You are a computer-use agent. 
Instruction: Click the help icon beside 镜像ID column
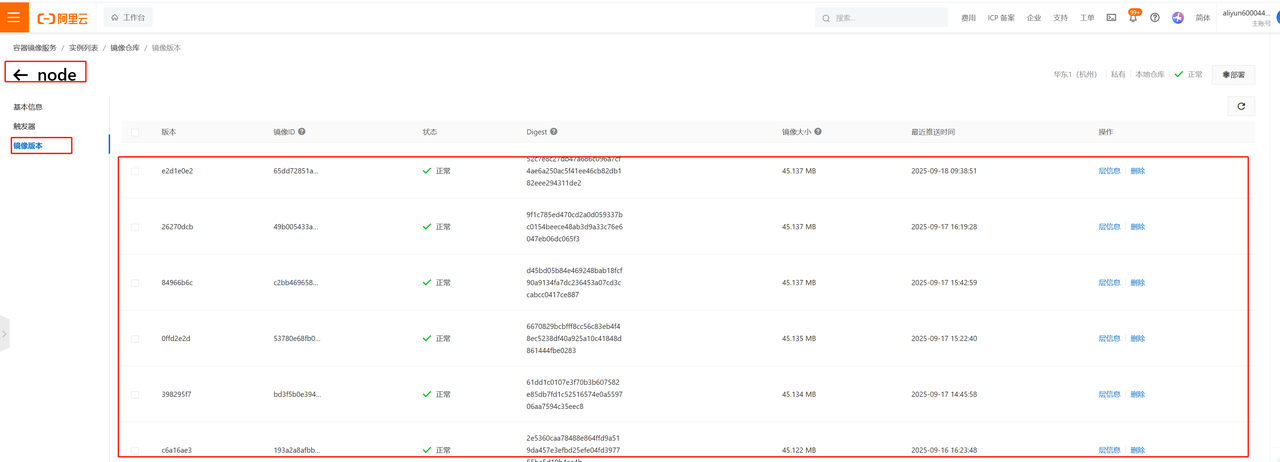point(302,132)
